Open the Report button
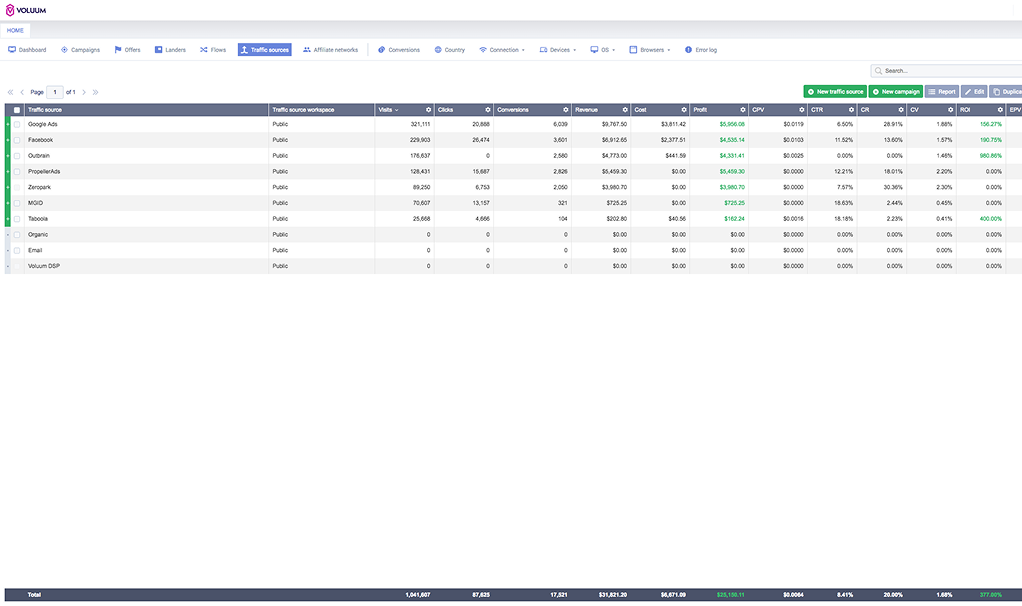 pos(942,92)
